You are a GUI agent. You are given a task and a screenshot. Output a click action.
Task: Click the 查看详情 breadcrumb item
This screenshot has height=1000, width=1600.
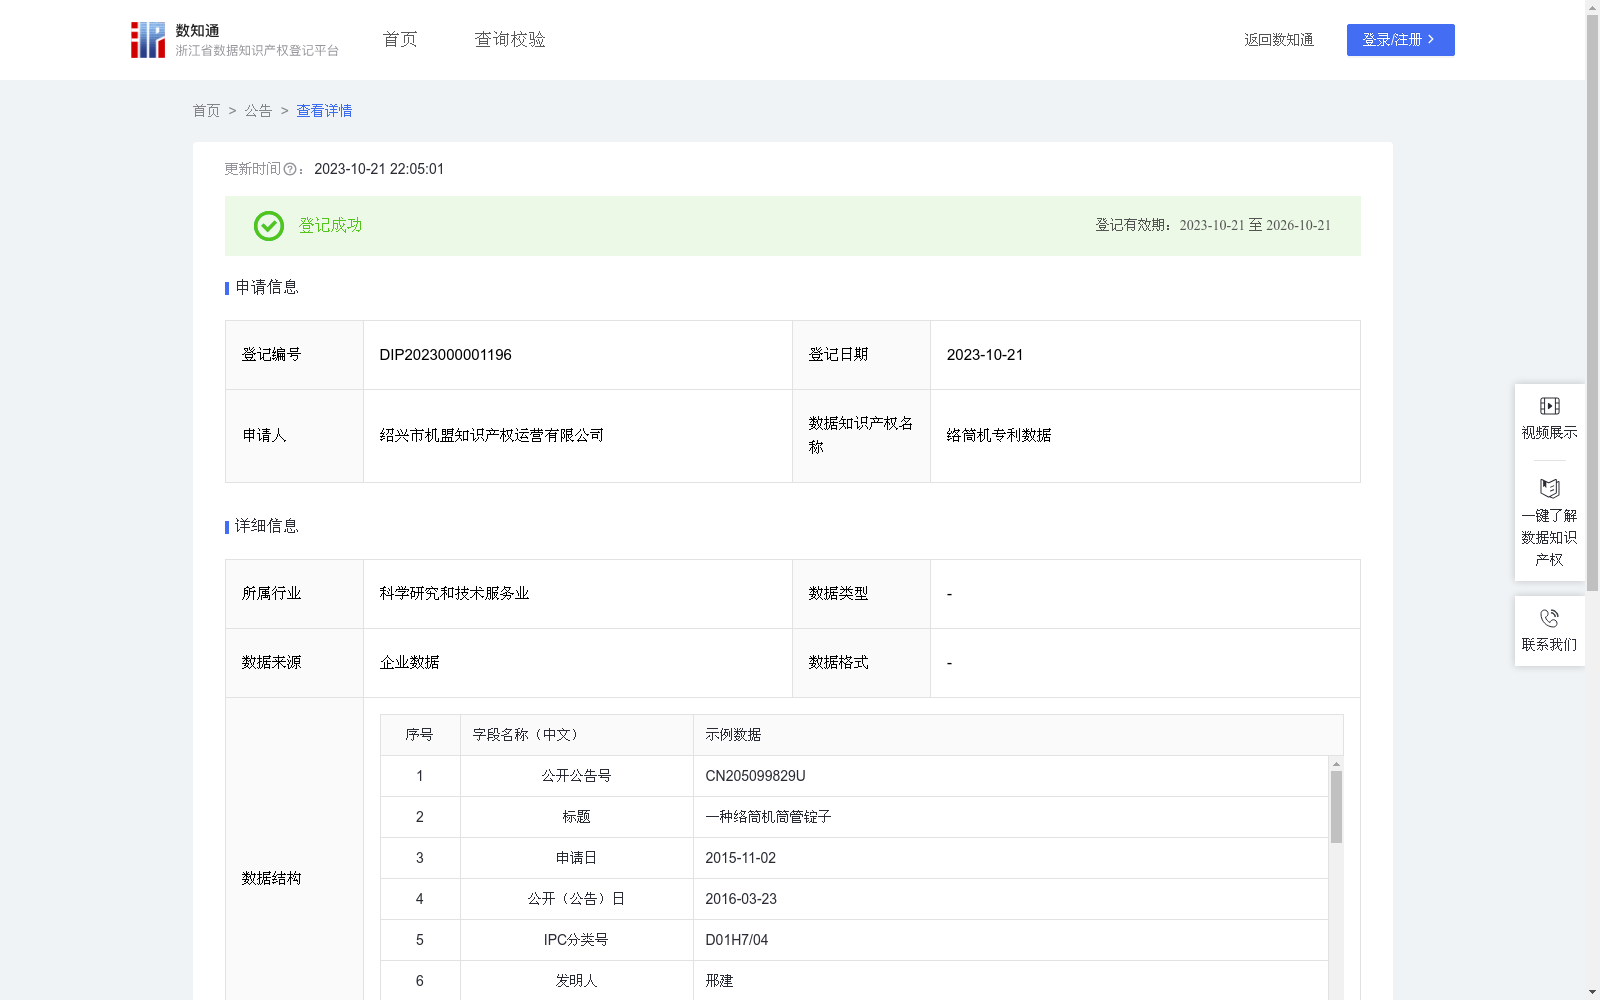tap(324, 111)
